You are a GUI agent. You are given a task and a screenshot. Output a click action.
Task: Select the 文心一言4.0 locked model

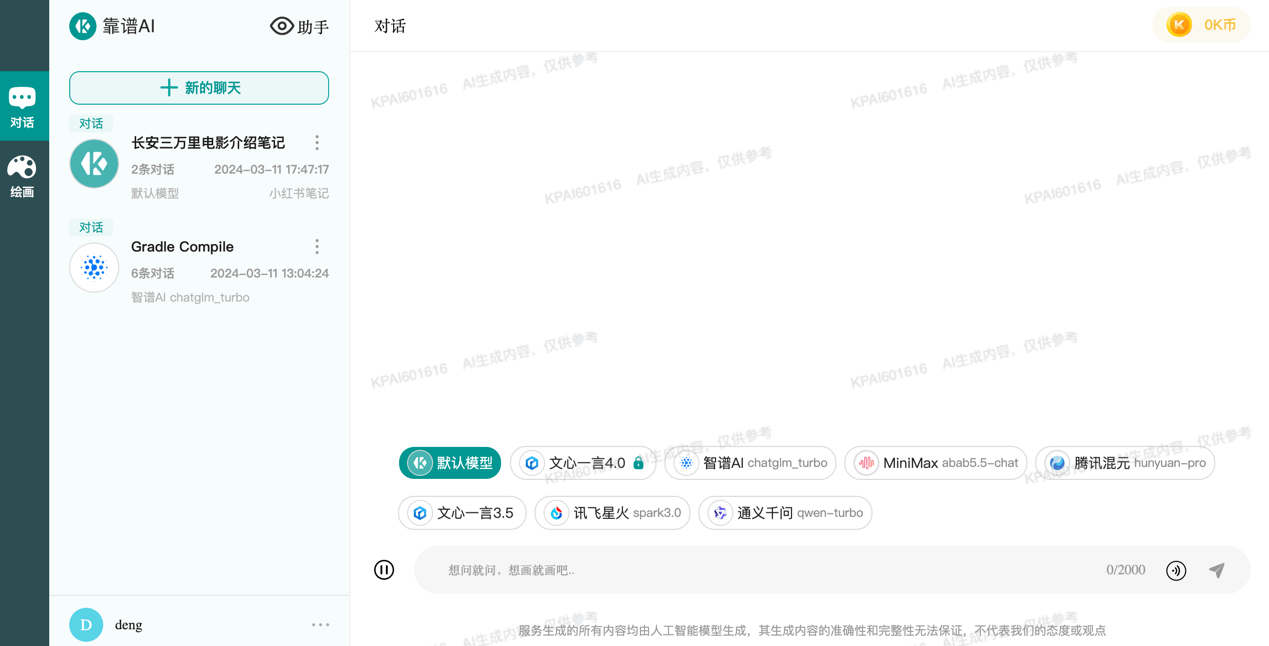point(583,463)
